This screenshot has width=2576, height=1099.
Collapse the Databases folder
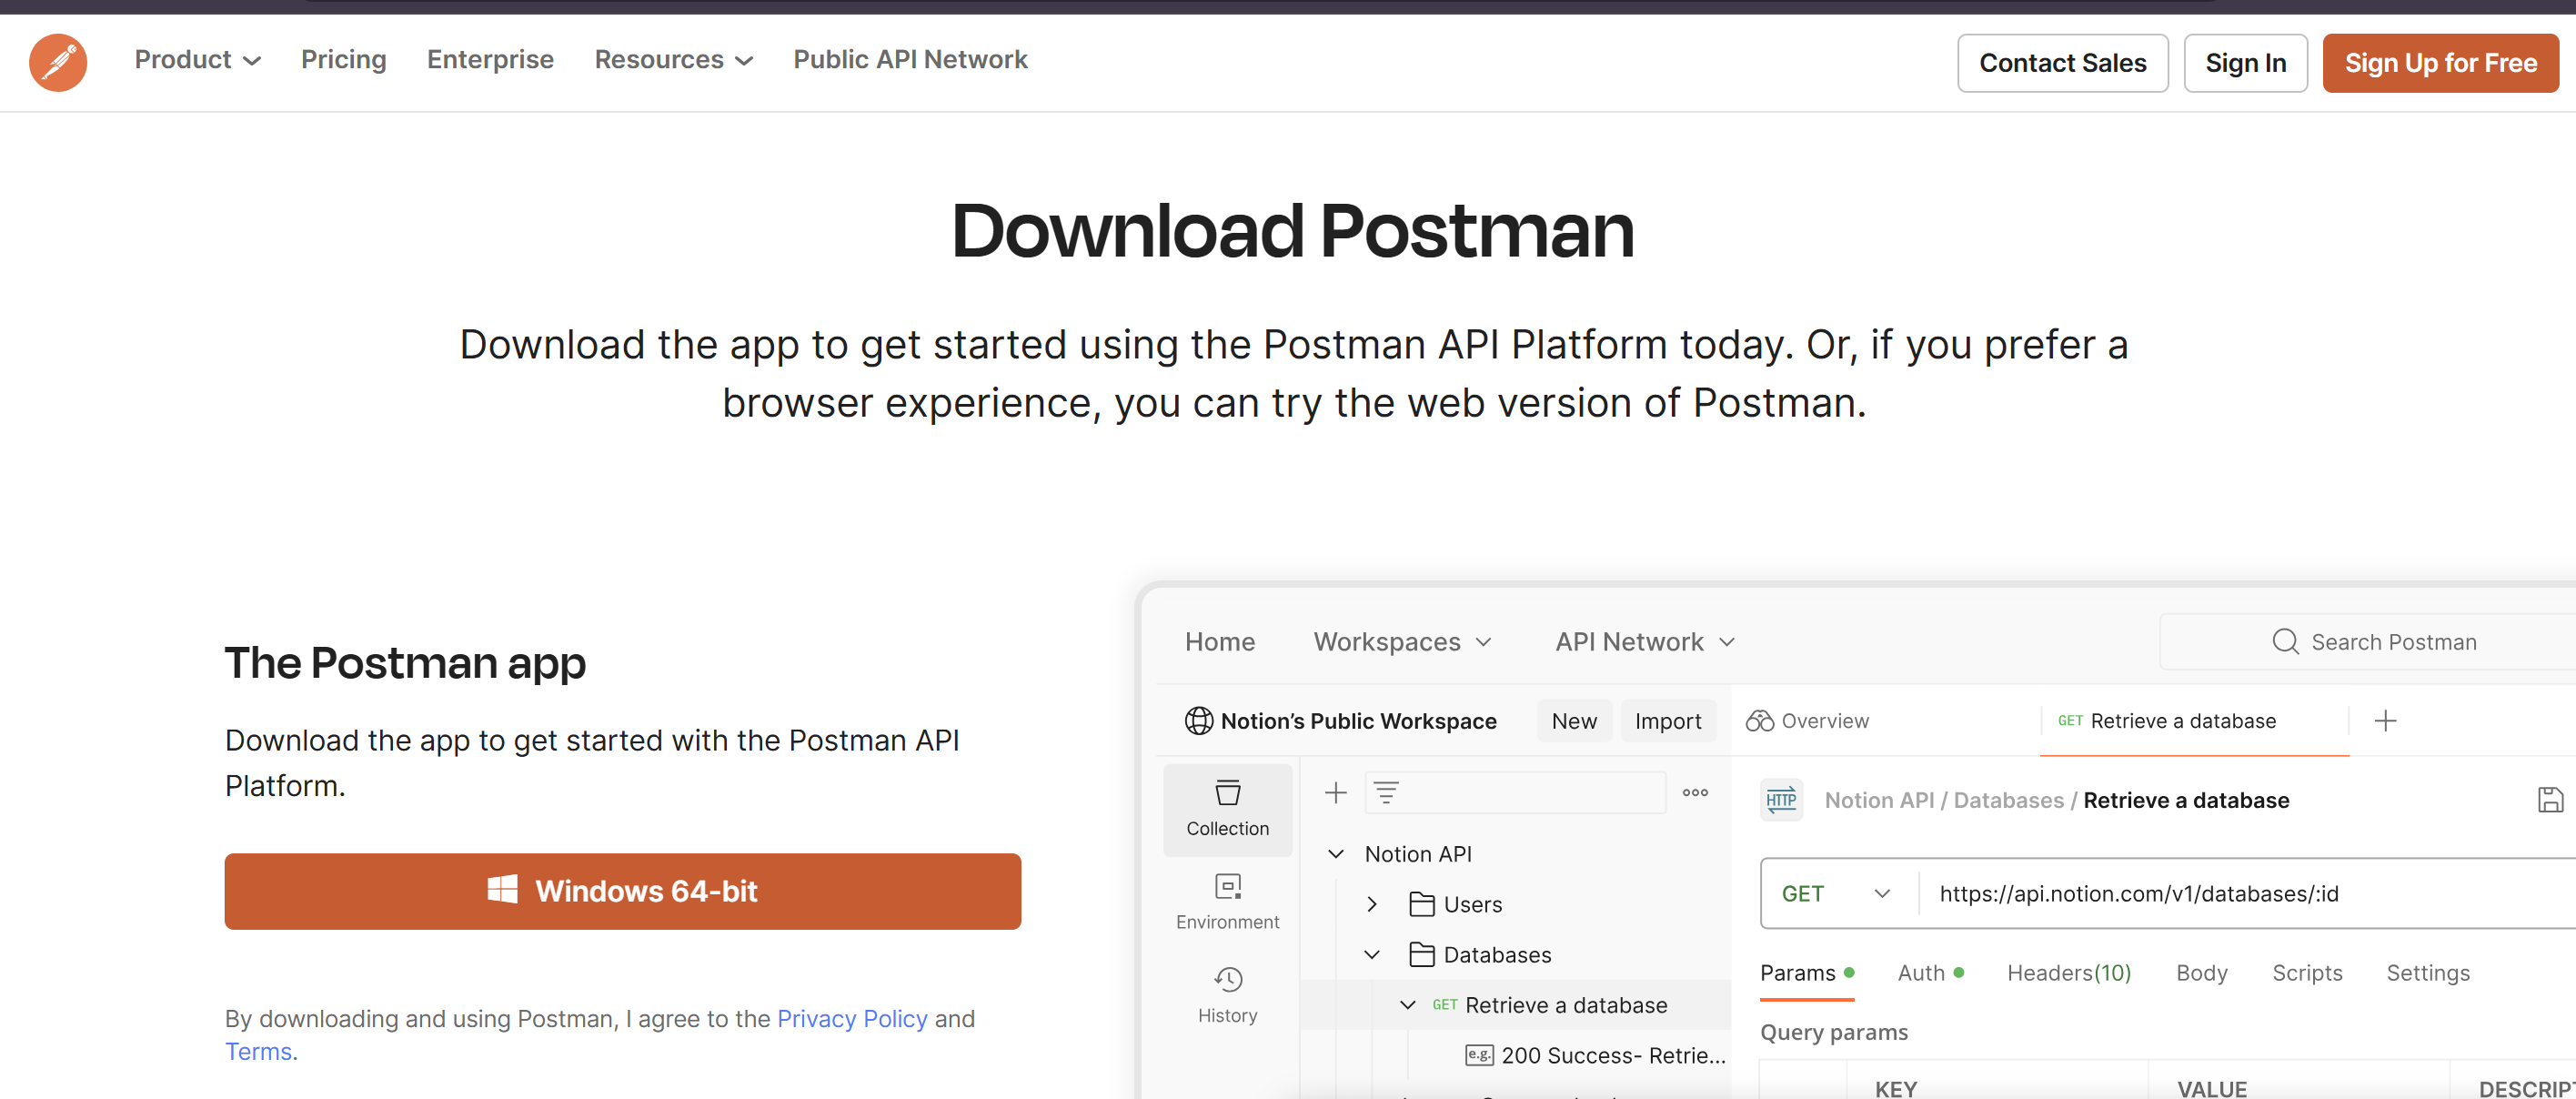click(x=1372, y=954)
